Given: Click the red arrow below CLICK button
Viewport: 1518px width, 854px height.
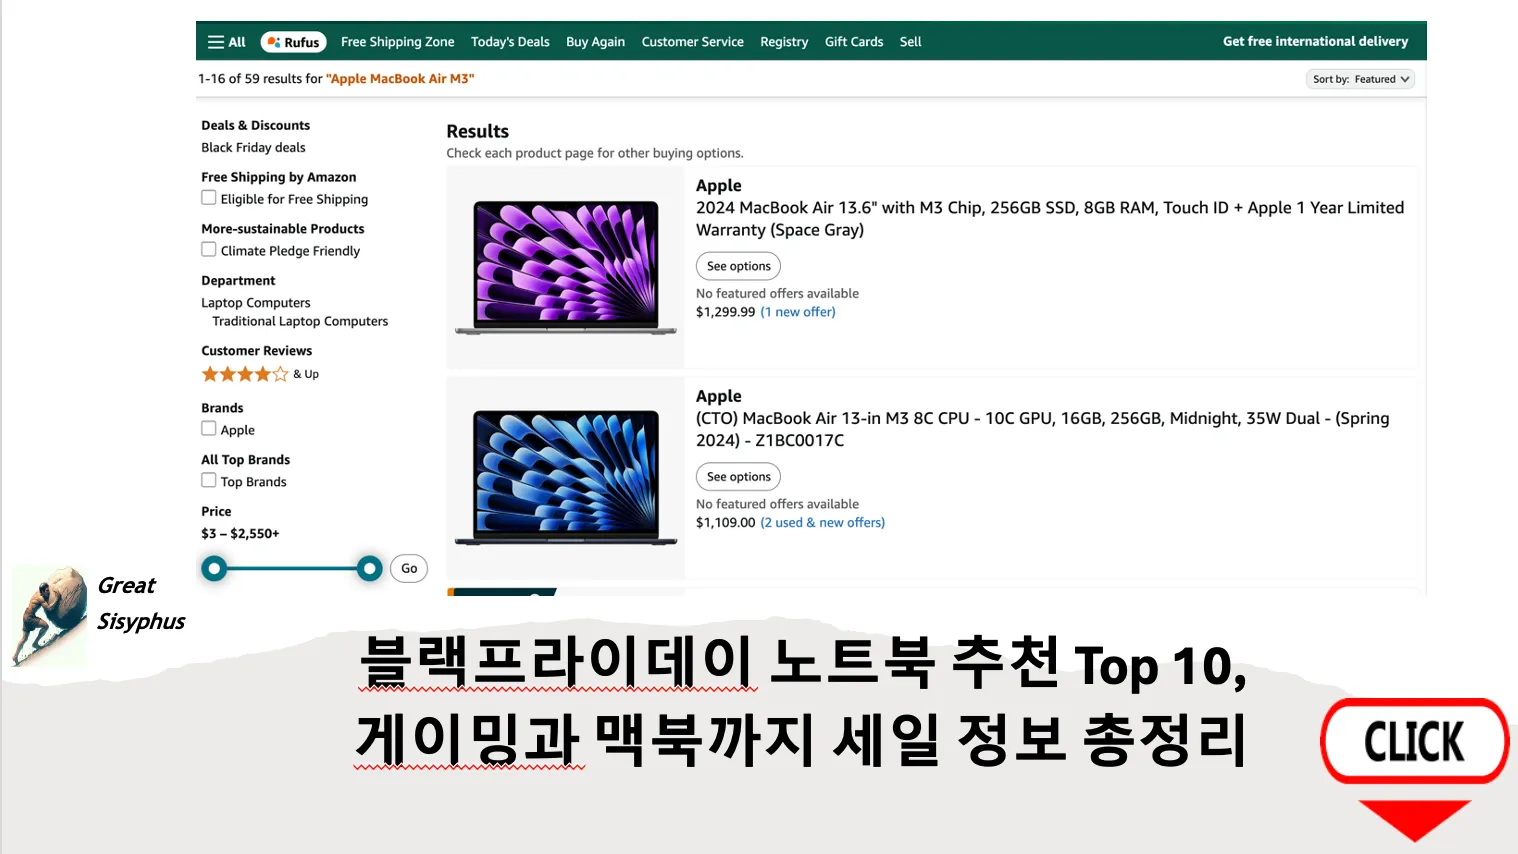Looking at the screenshot, I should [x=1414, y=820].
